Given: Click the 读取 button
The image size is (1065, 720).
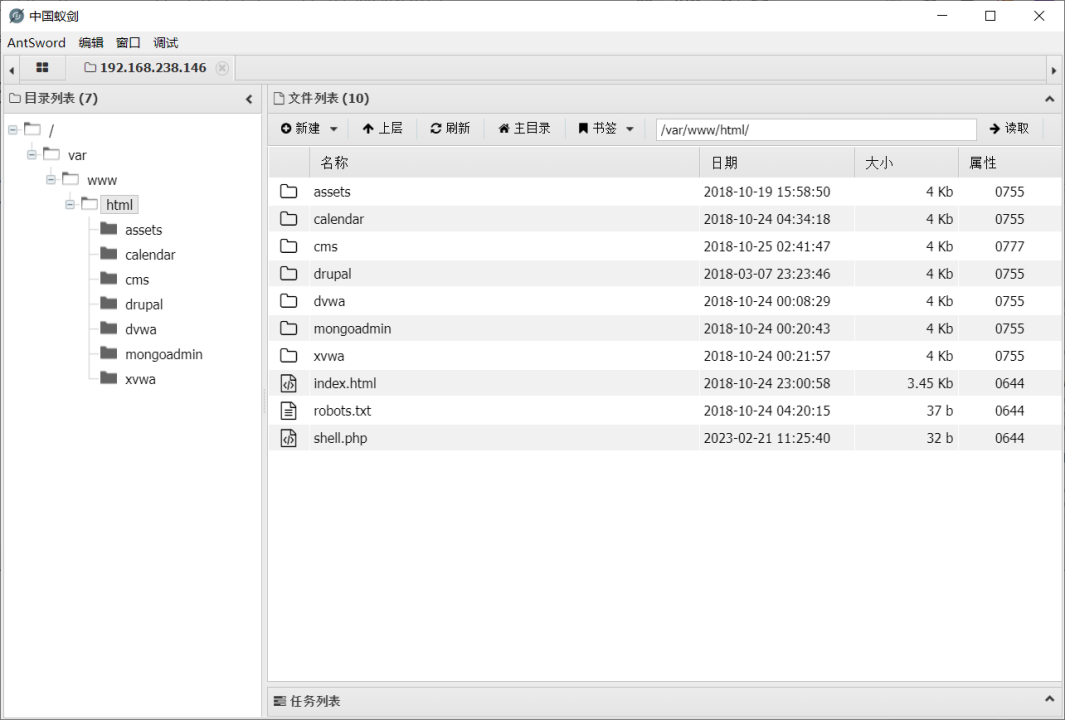Looking at the screenshot, I should click(1009, 128).
